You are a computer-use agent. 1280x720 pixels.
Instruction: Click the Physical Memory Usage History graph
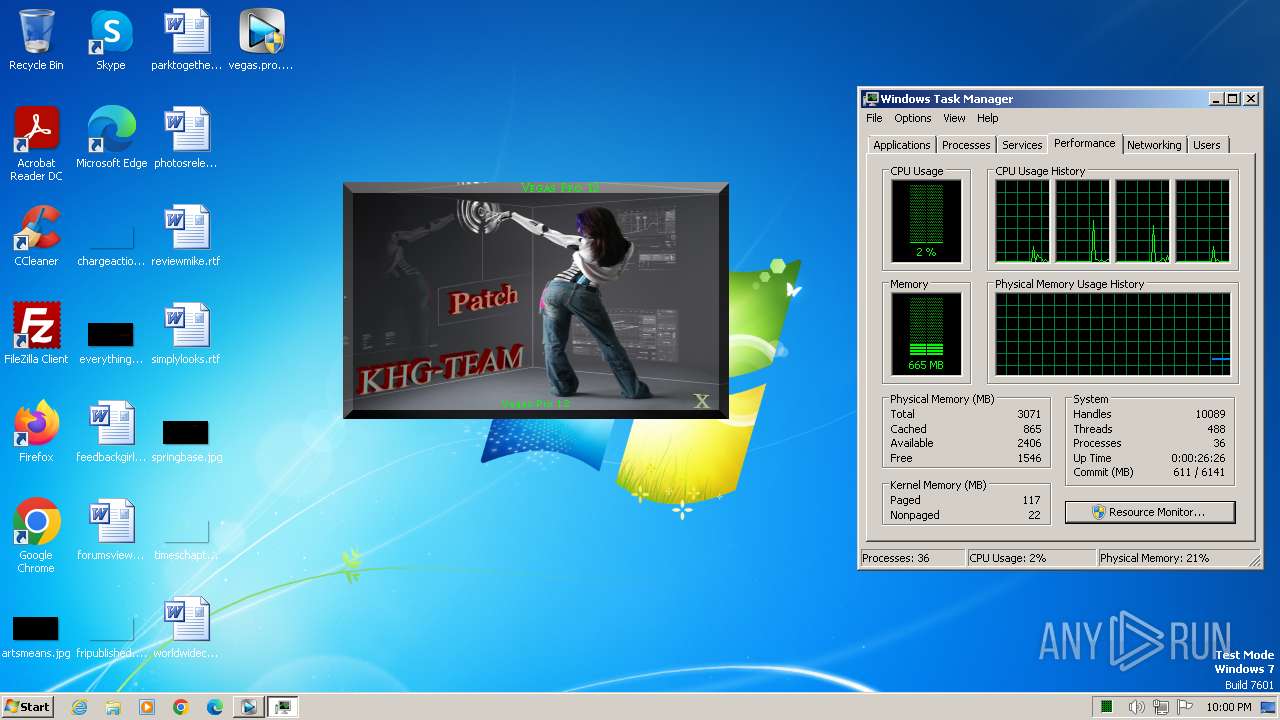coord(1112,334)
